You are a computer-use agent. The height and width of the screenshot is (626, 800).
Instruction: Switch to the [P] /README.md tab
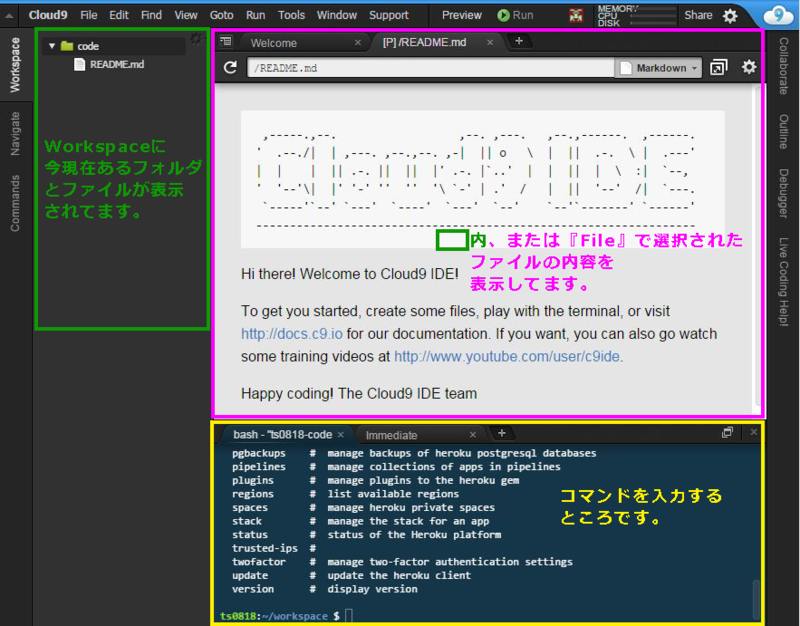coord(424,42)
